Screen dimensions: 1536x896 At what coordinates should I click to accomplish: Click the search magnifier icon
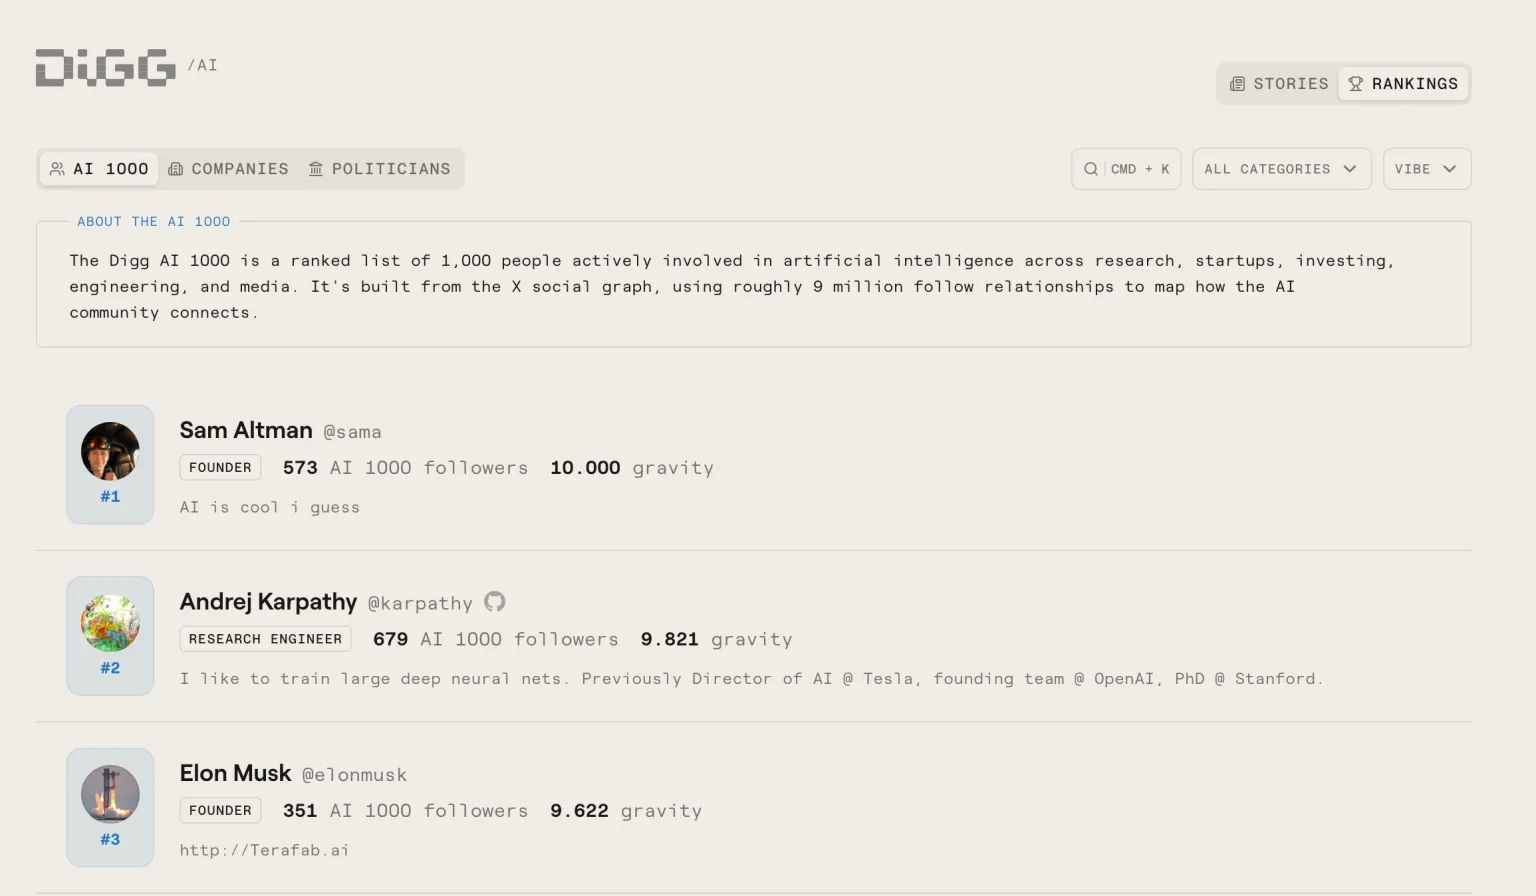[1091, 169]
